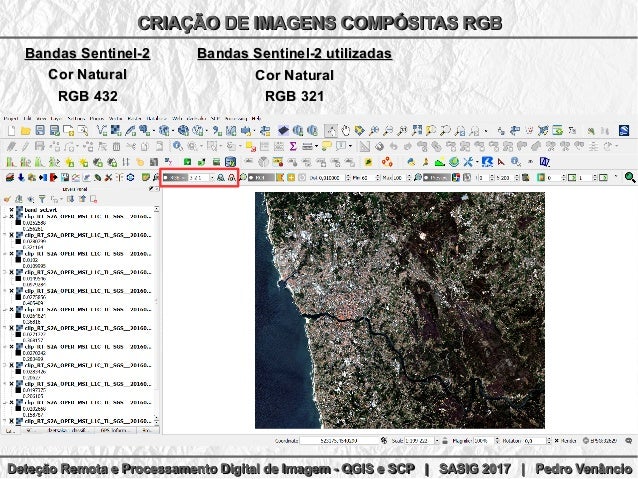
Task: Select the Pan Map hand tool
Action: coord(345,131)
